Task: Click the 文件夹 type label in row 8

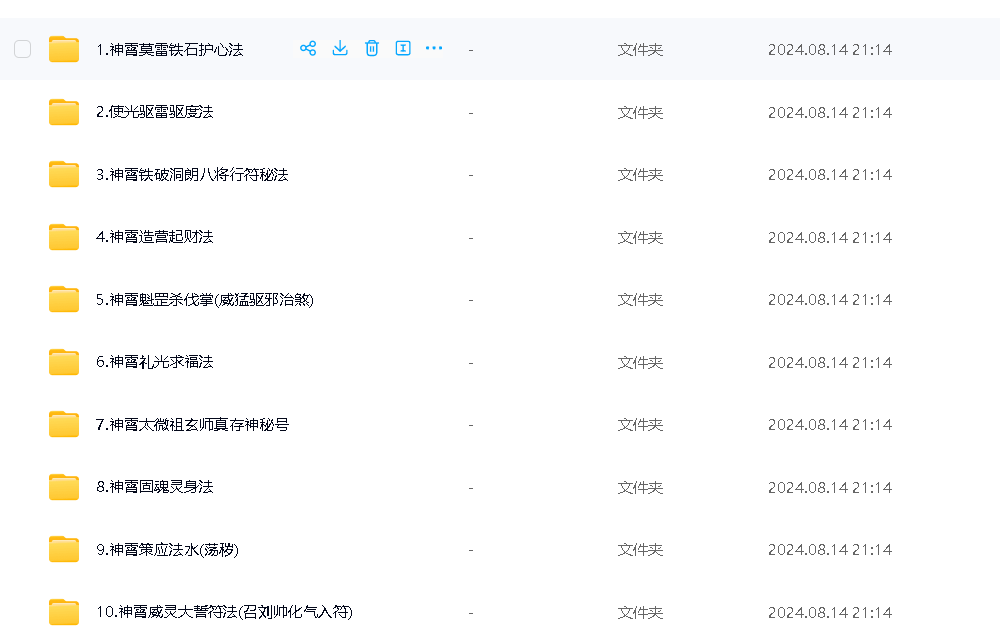Action: 640,487
